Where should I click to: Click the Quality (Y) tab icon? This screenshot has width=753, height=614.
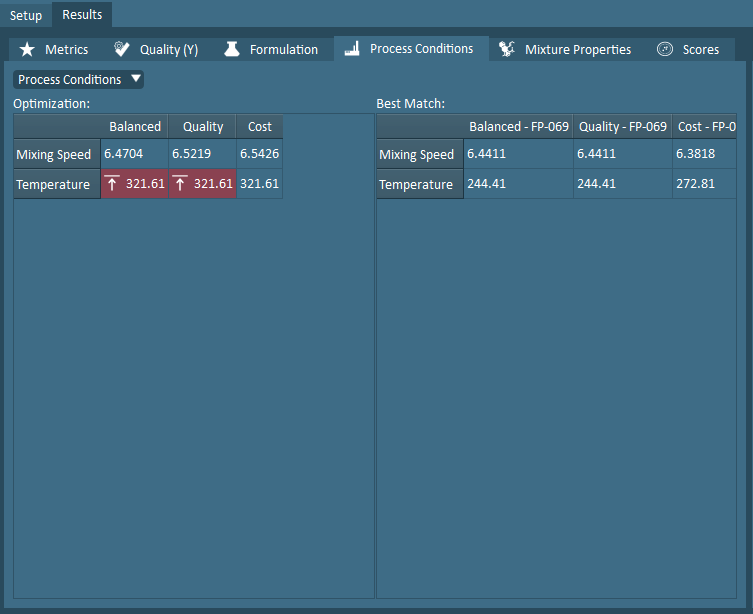click(122, 49)
